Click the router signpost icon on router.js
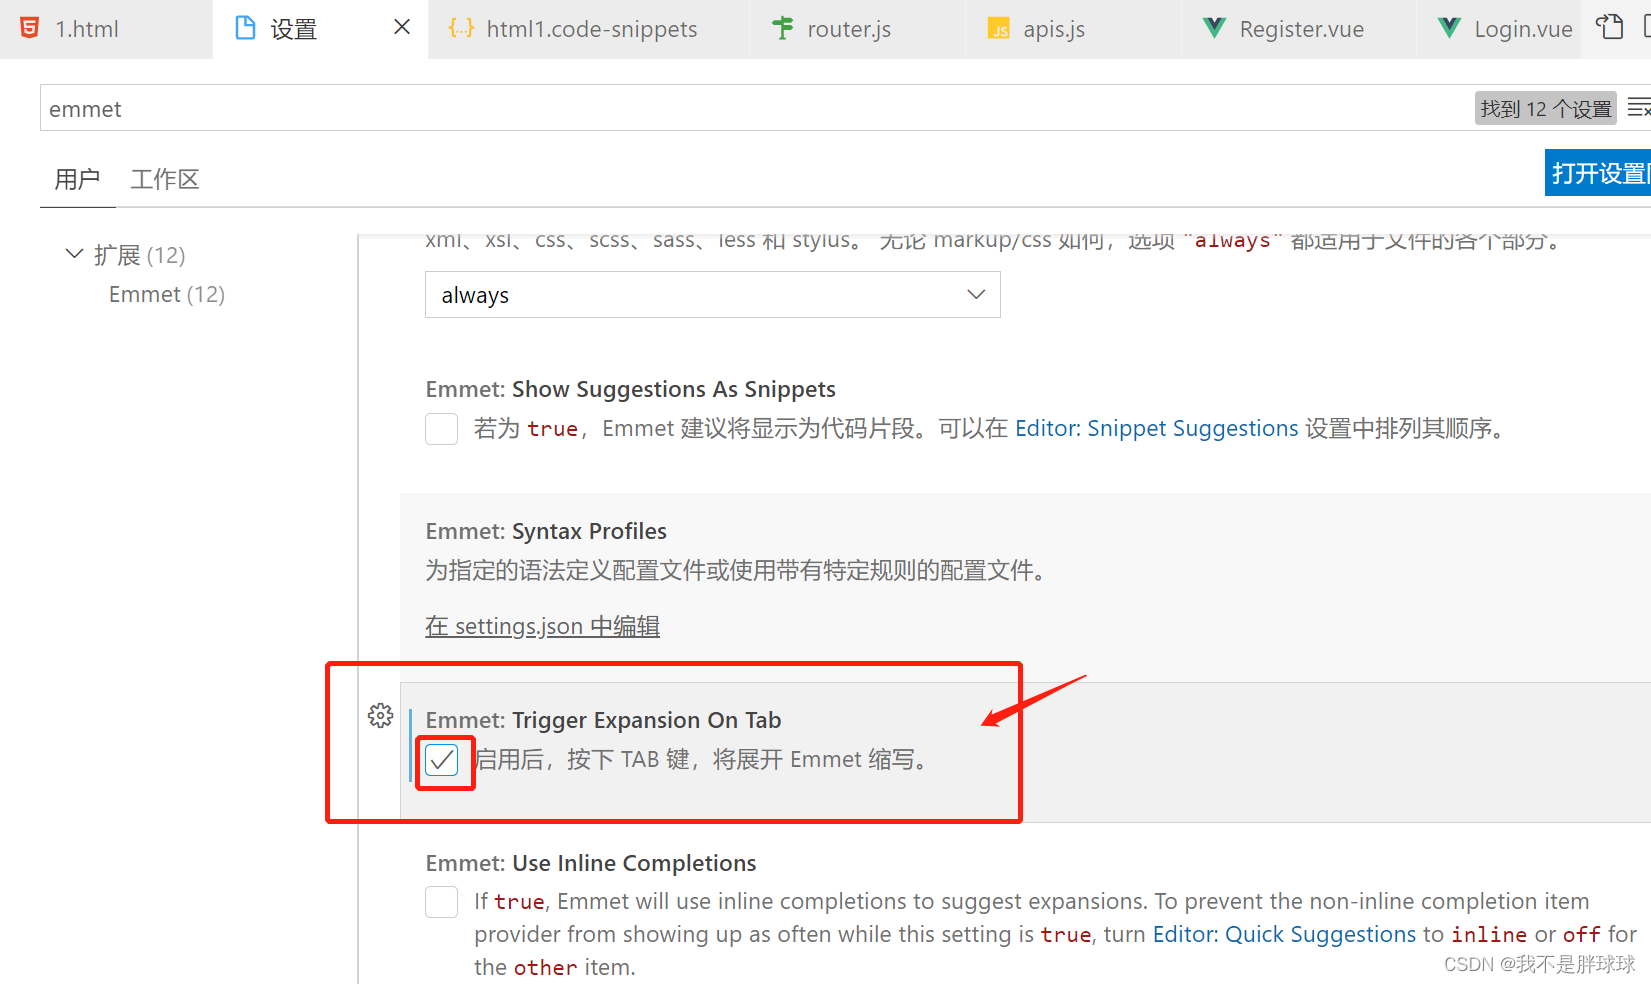Image resolution: width=1651 pixels, height=984 pixels. [783, 28]
